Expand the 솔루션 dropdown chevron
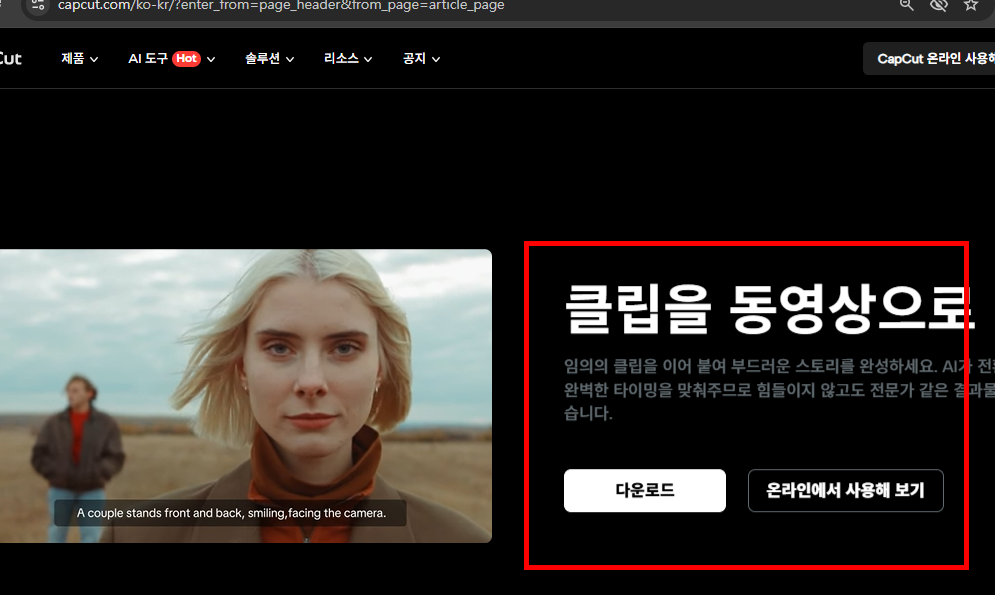This screenshot has height=595, width=995. point(290,58)
